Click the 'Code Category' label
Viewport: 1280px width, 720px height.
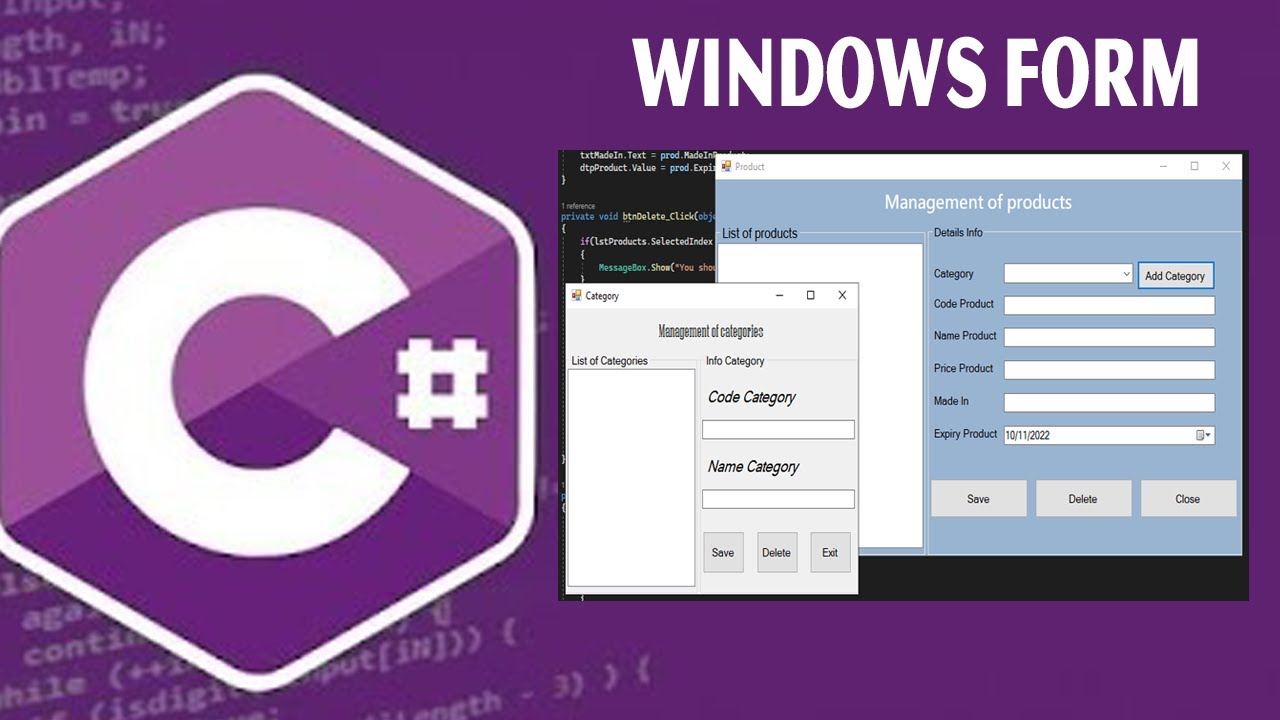coord(752,397)
